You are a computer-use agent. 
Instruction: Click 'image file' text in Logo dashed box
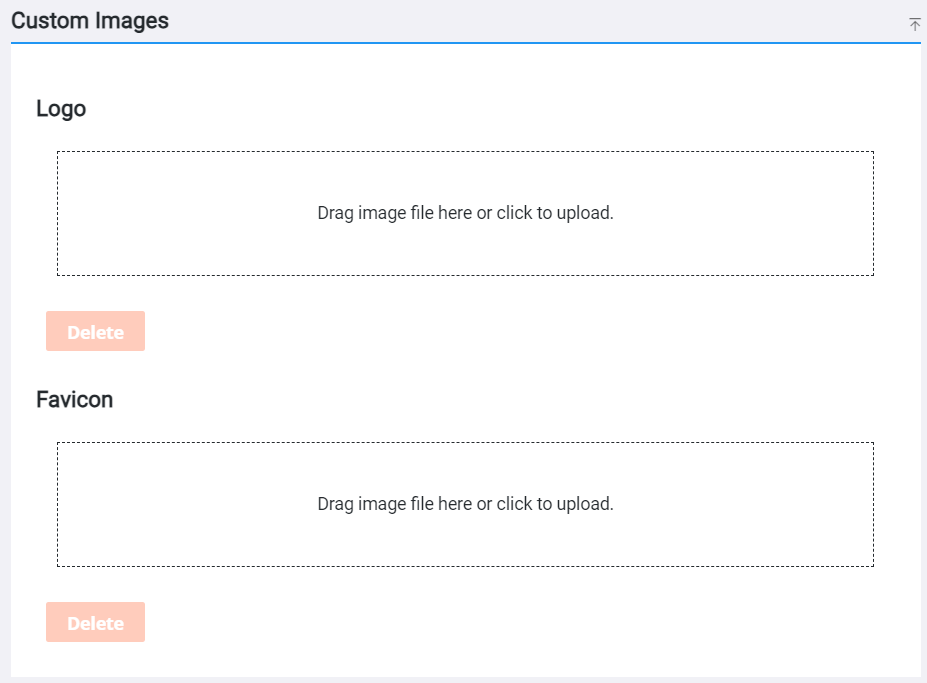396,213
